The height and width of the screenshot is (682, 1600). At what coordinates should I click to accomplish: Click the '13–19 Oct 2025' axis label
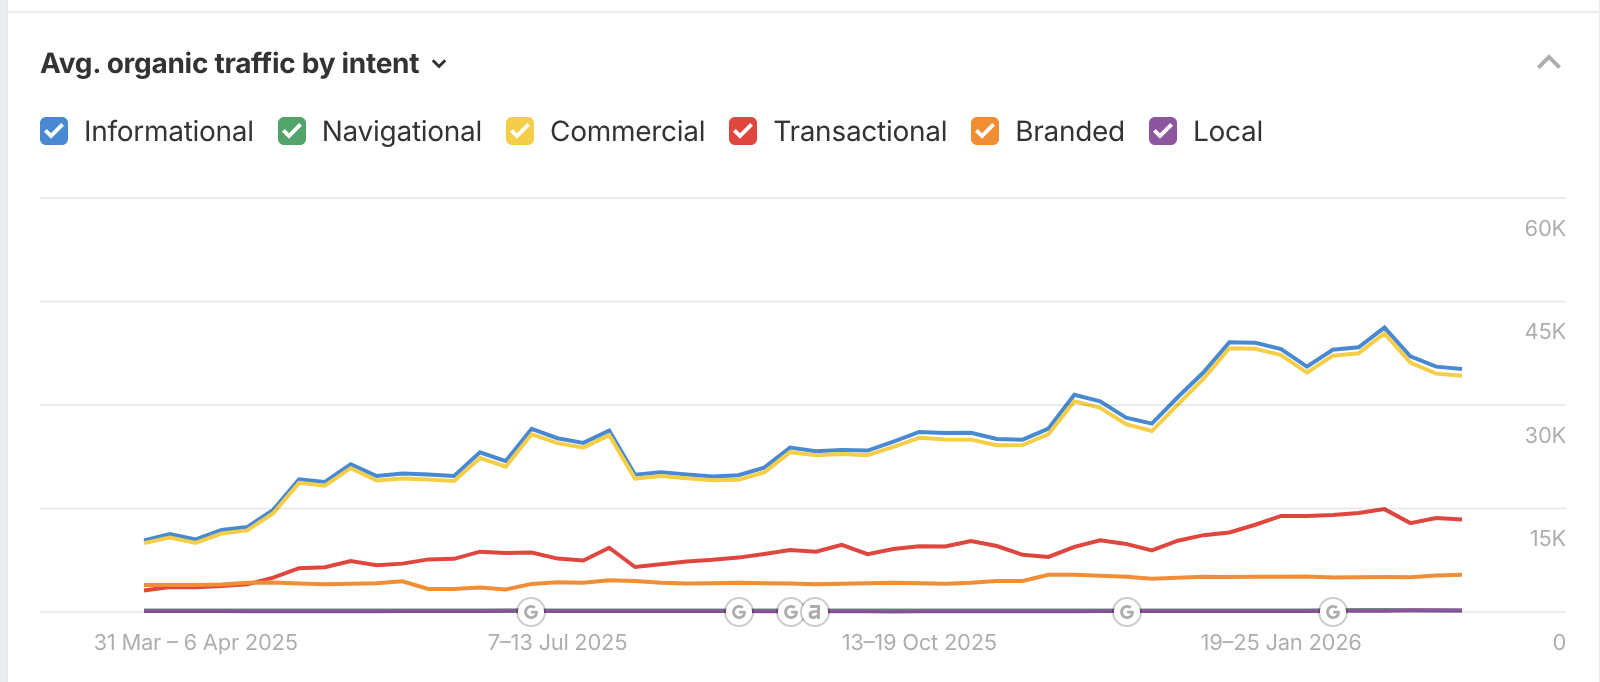920,643
